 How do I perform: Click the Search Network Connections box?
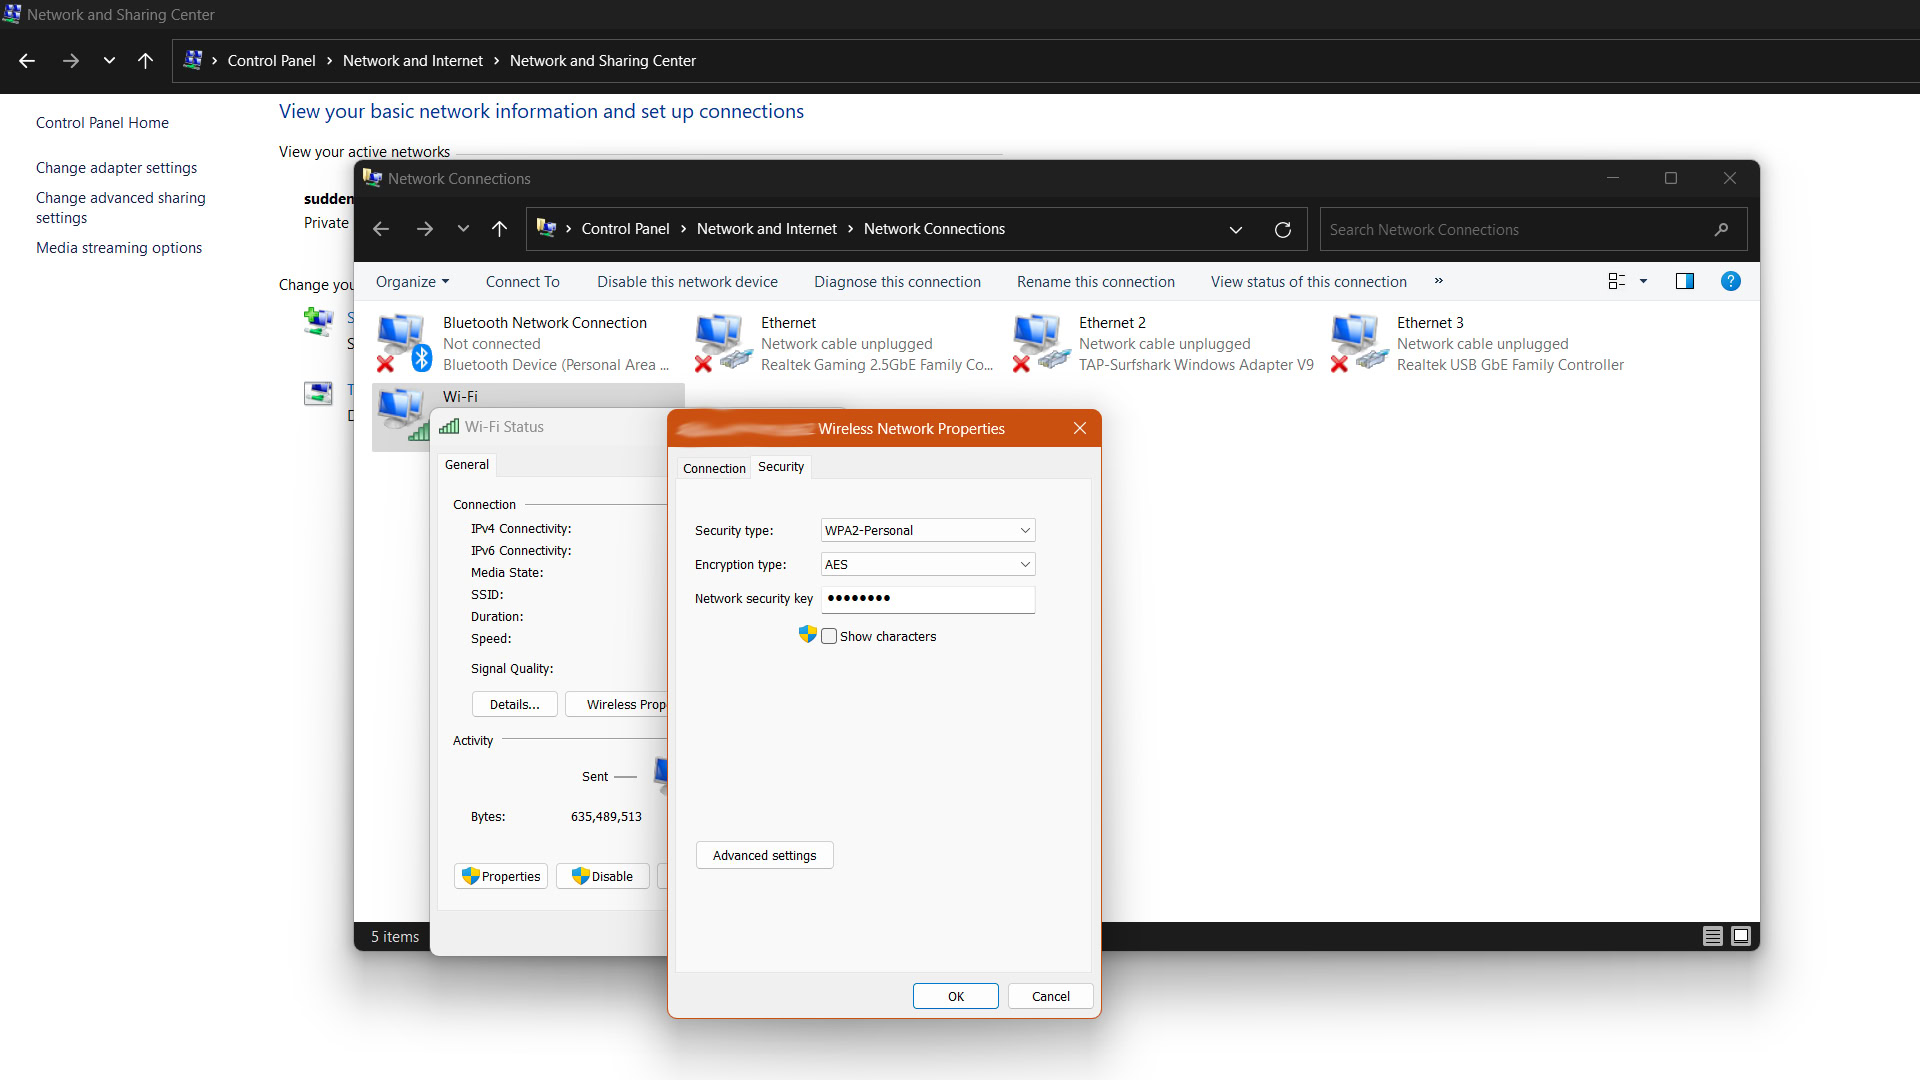coord(1515,230)
